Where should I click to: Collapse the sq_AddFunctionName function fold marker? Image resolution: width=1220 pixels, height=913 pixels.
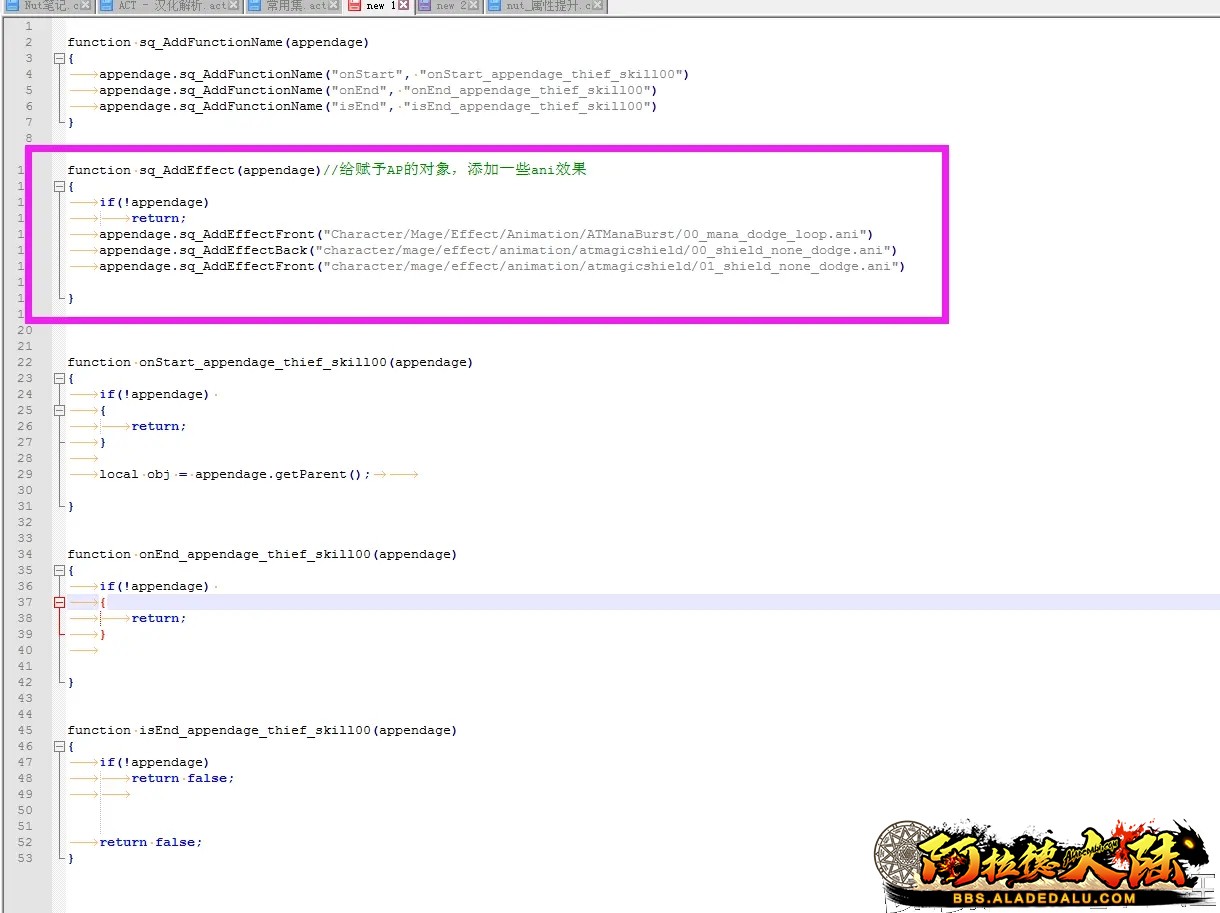(x=59, y=58)
